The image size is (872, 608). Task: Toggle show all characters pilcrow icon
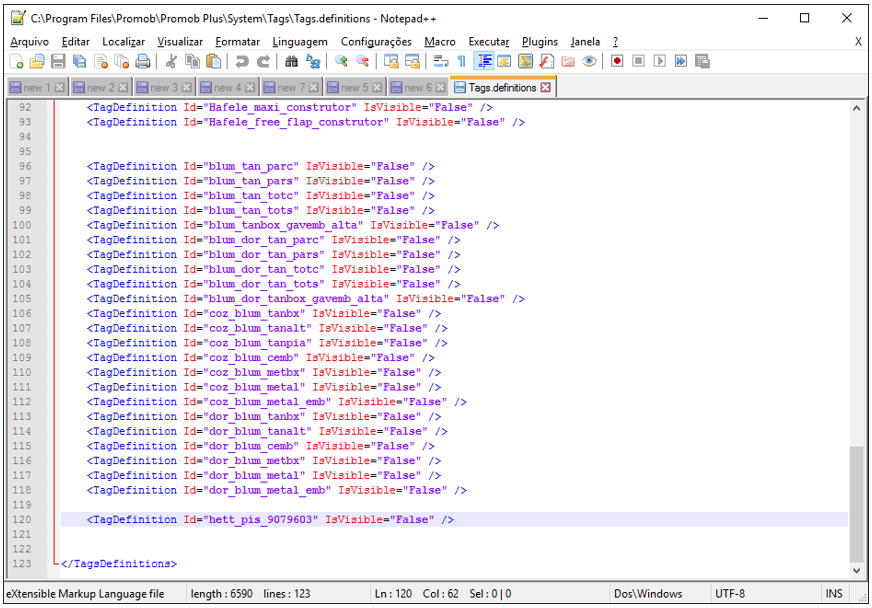click(x=461, y=61)
